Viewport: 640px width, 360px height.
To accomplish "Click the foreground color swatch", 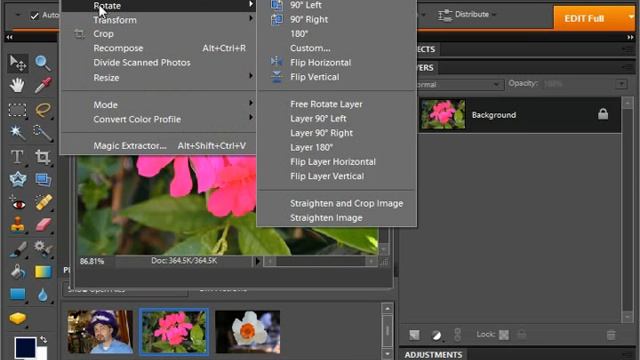I will [x=25, y=347].
